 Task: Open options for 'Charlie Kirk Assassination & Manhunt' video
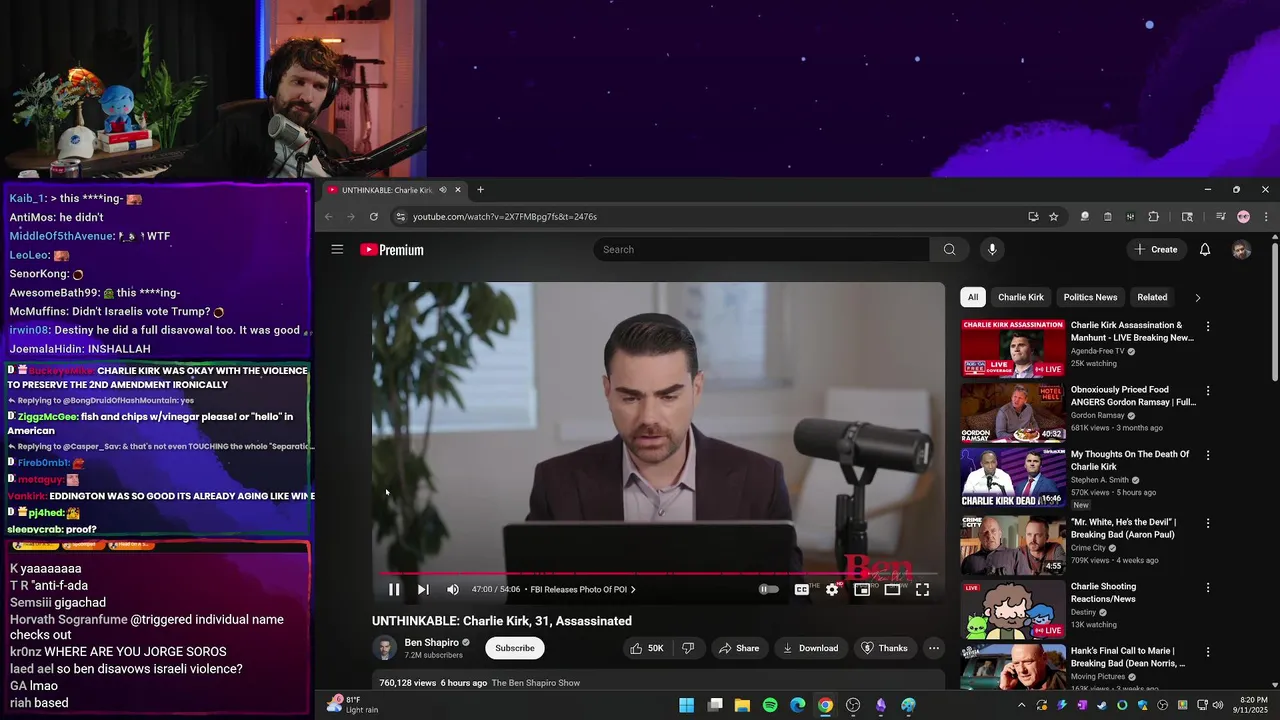tap(1208, 326)
